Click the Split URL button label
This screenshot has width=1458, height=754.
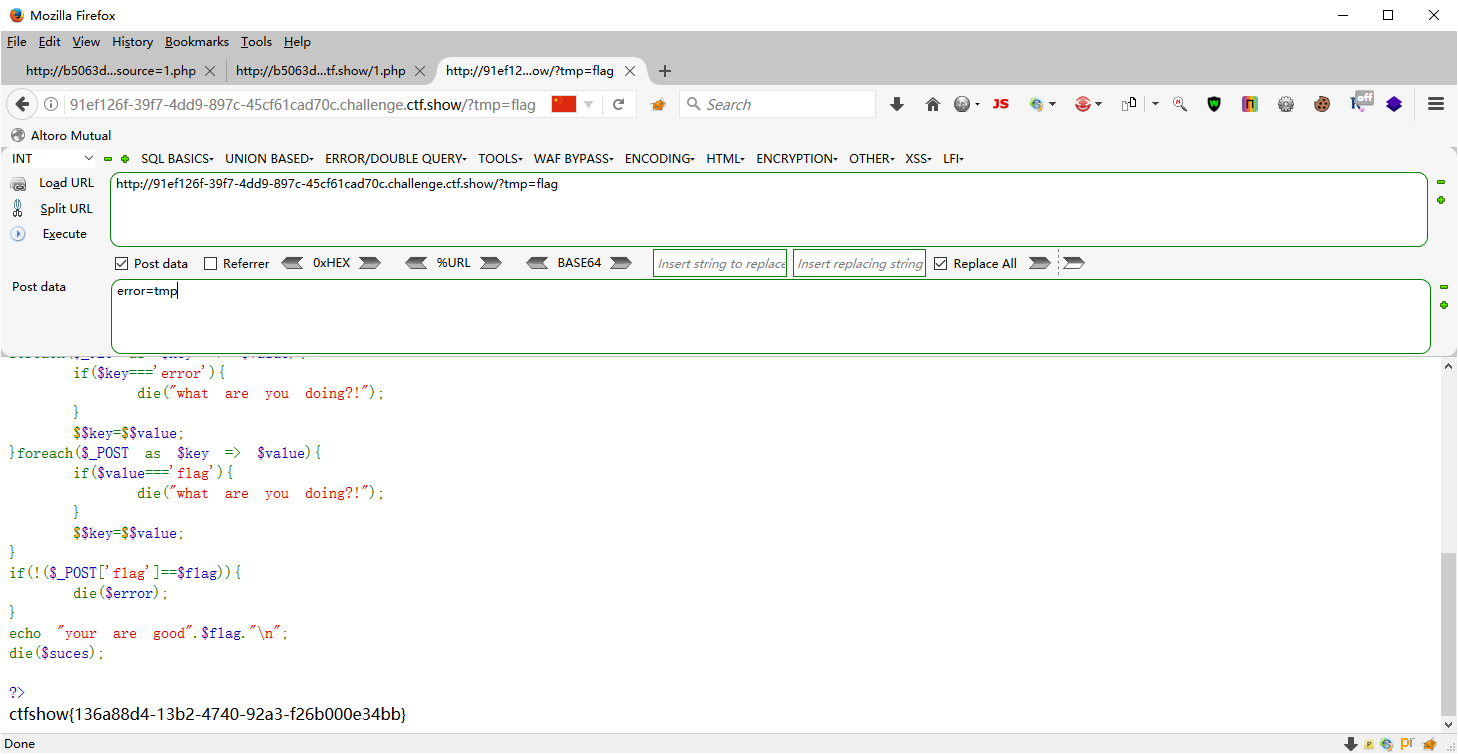tap(66, 208)
